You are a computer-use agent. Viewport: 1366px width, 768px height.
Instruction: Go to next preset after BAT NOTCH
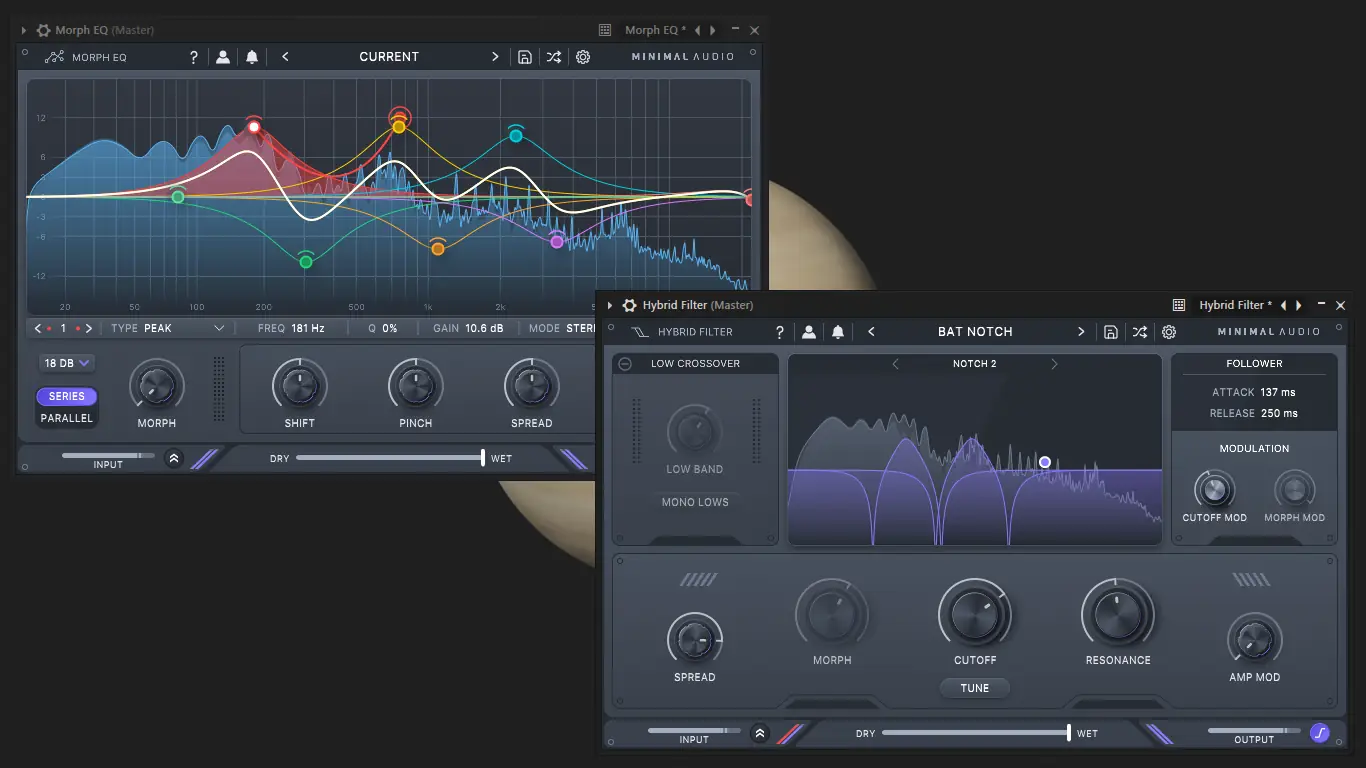click(1081, 332)
